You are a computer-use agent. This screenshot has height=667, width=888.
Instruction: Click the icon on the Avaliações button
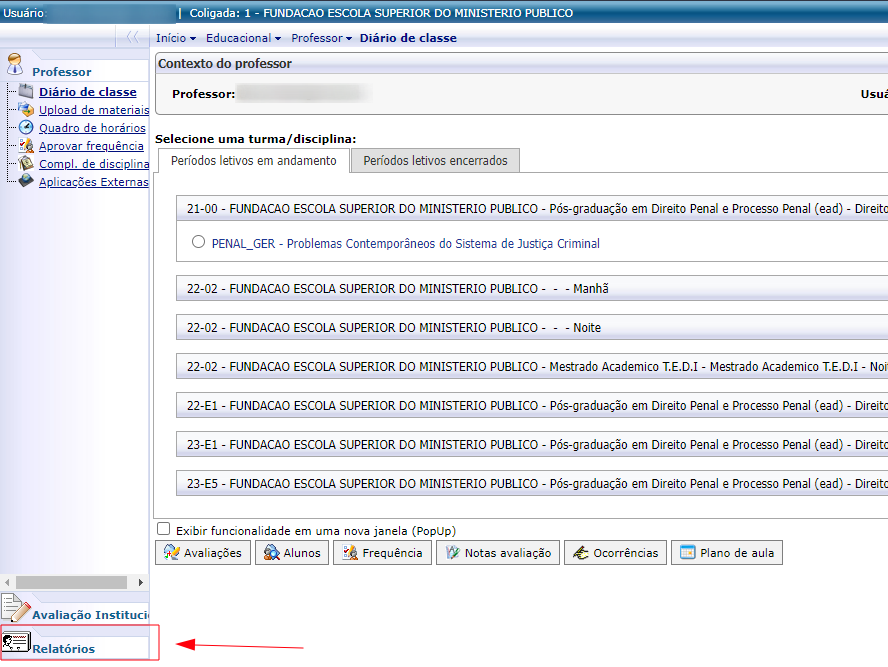click(x=172, y=552)
